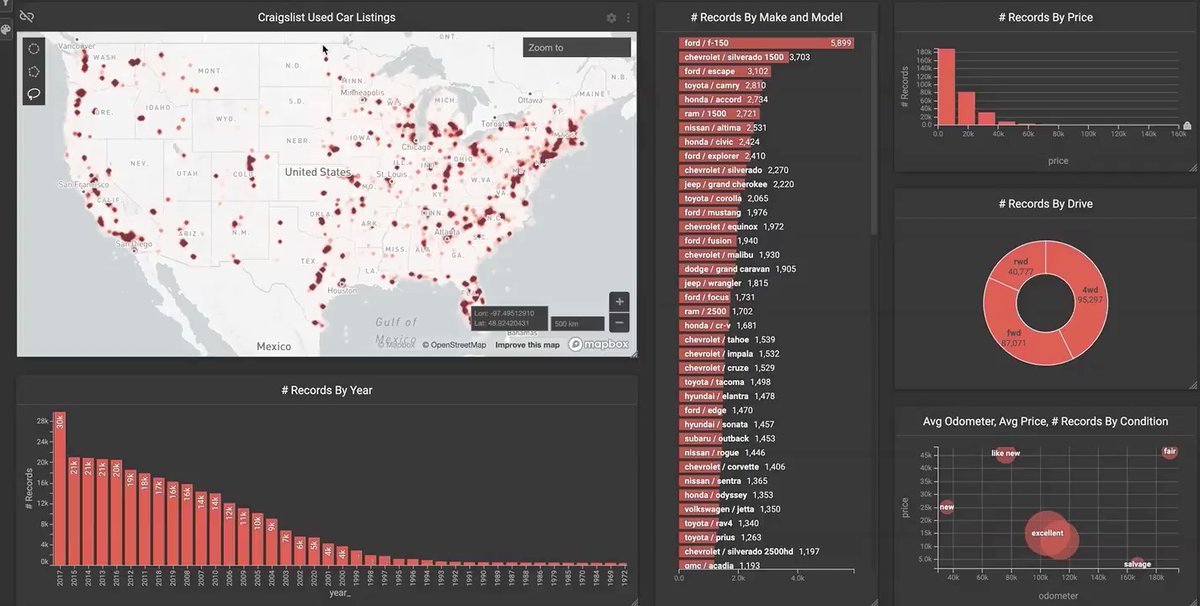1200x606 pixels.
Task: Click the unlink icon on the map panel
Action: [27, 17]
